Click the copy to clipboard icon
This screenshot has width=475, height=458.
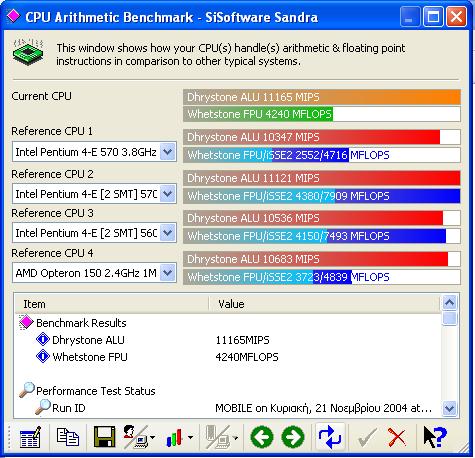tap(68, 437)
